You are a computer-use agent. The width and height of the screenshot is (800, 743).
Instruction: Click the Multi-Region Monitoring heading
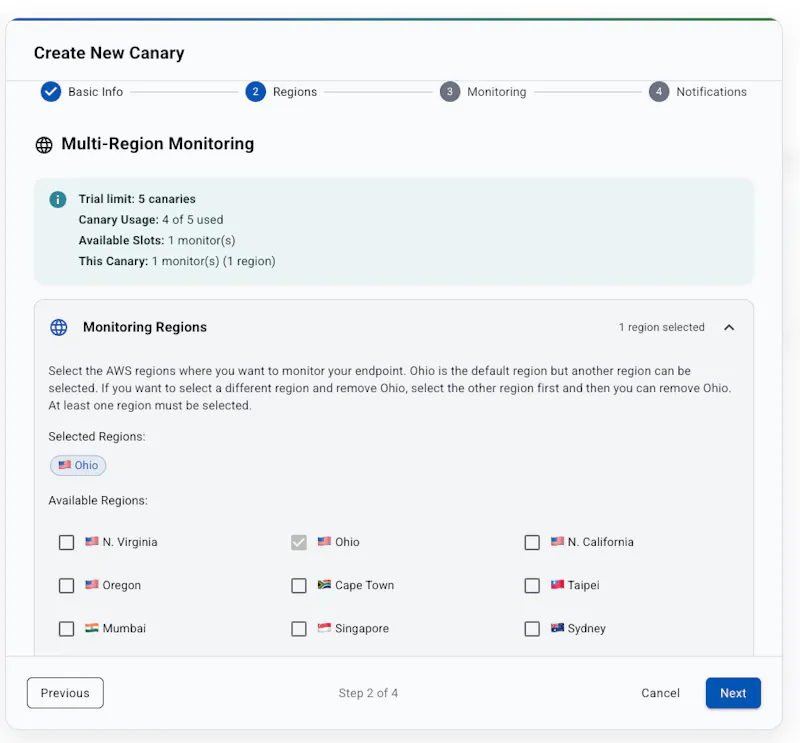tap(158, 144)
